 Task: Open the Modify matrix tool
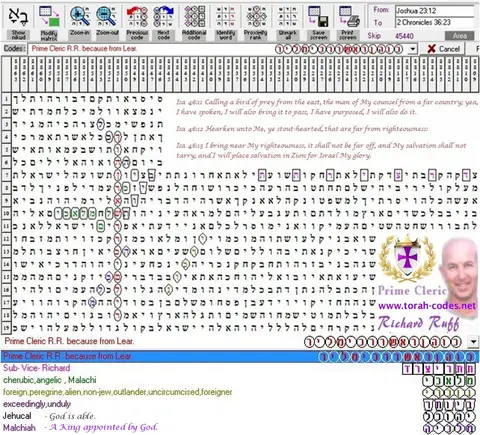coord(49,17)
